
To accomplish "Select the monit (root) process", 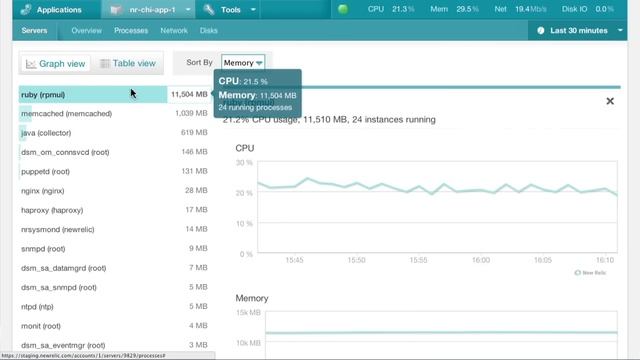I will 114,326.
